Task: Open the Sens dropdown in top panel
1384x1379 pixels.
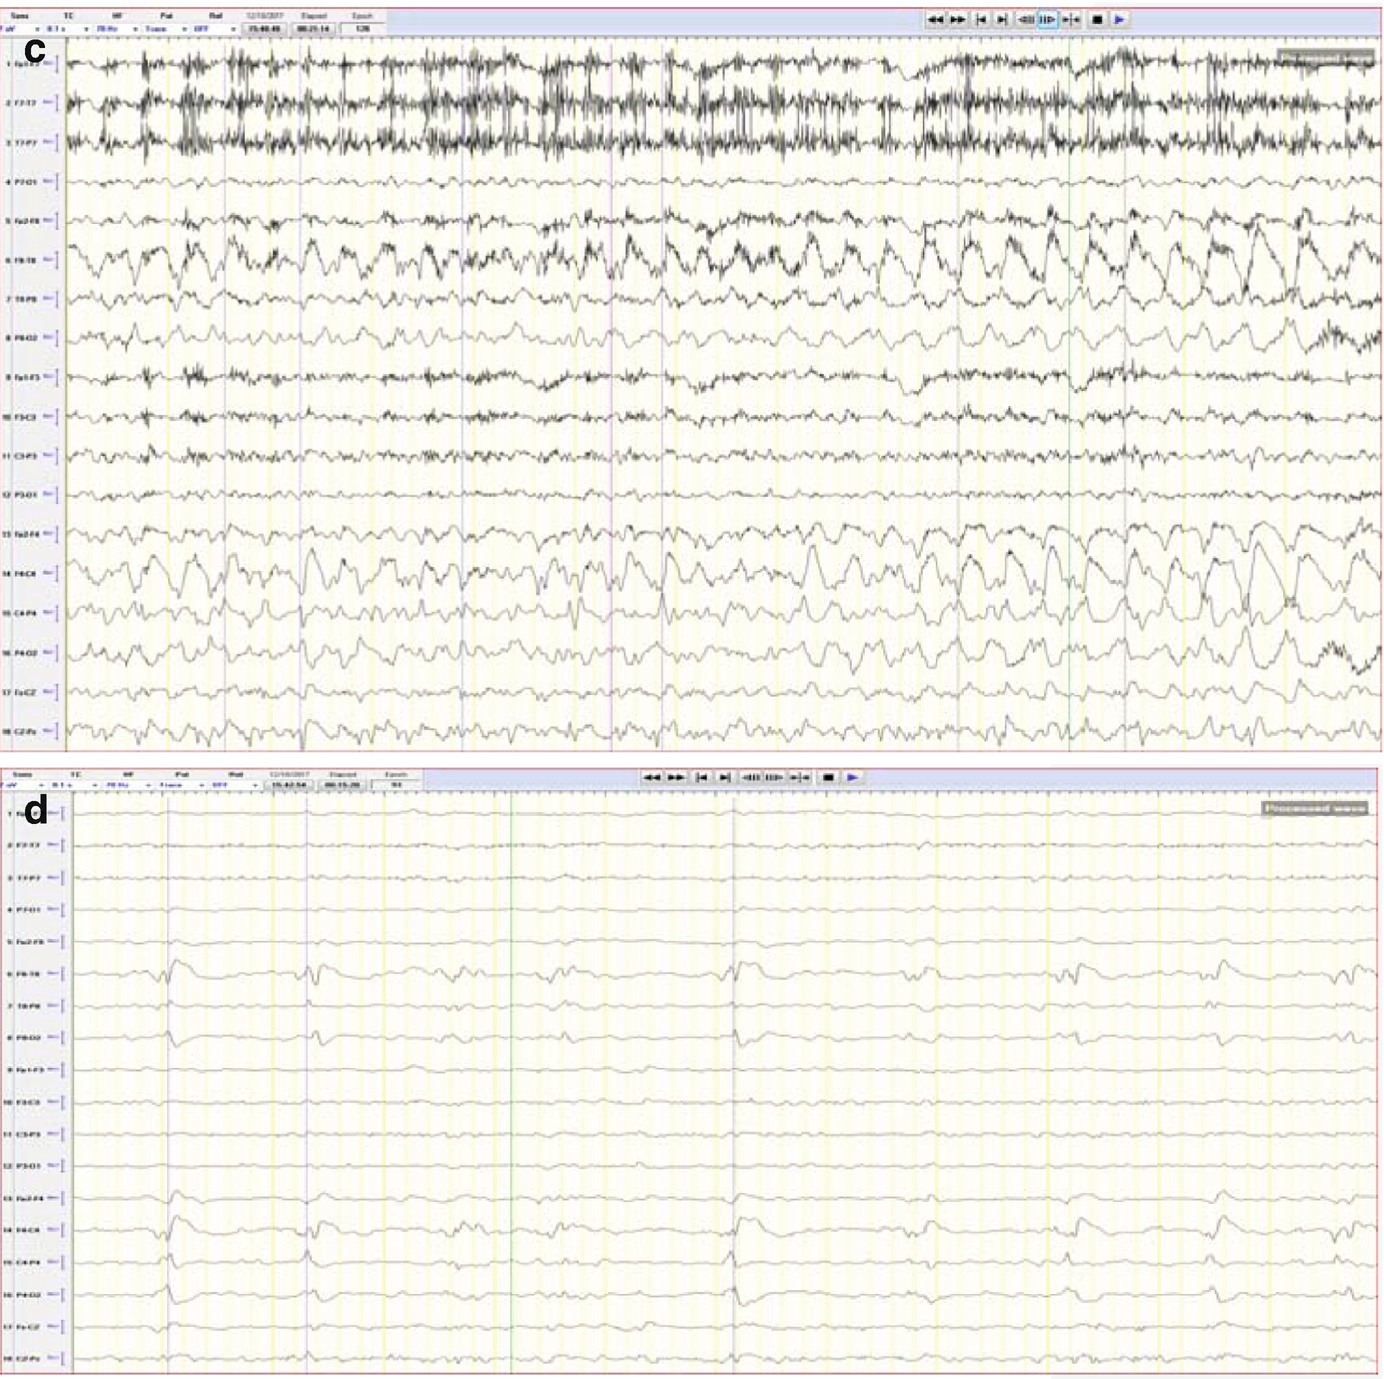Action: click(x=38, y=30)
